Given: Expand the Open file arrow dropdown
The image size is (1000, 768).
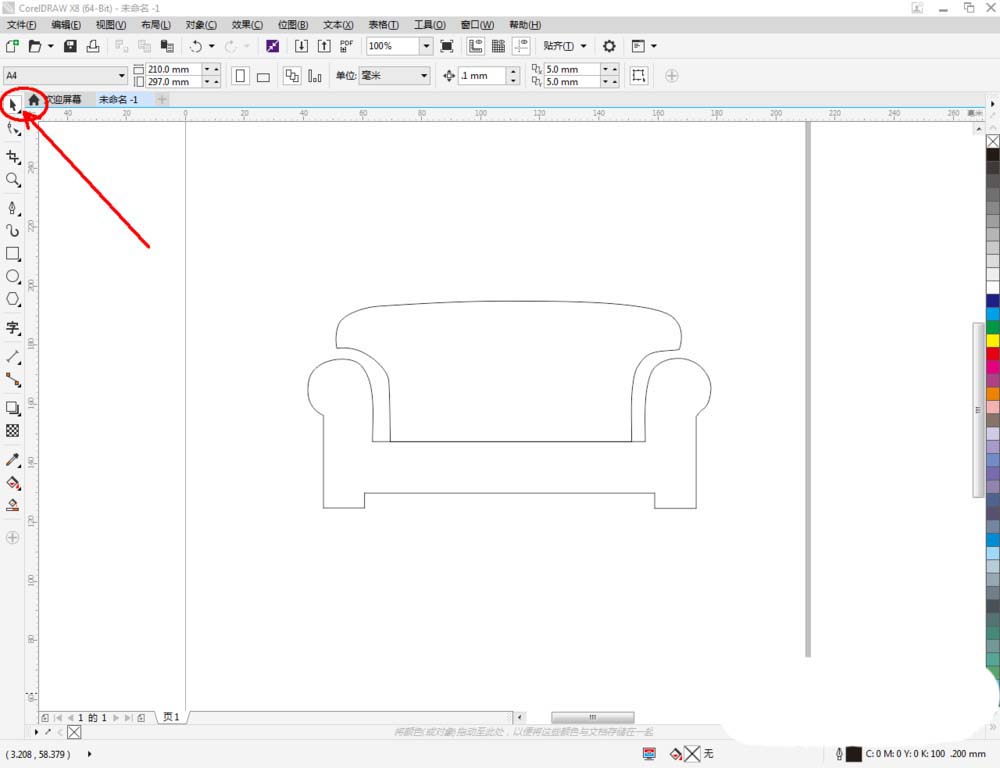Looking at the screenshot, I should click(50, 46).
